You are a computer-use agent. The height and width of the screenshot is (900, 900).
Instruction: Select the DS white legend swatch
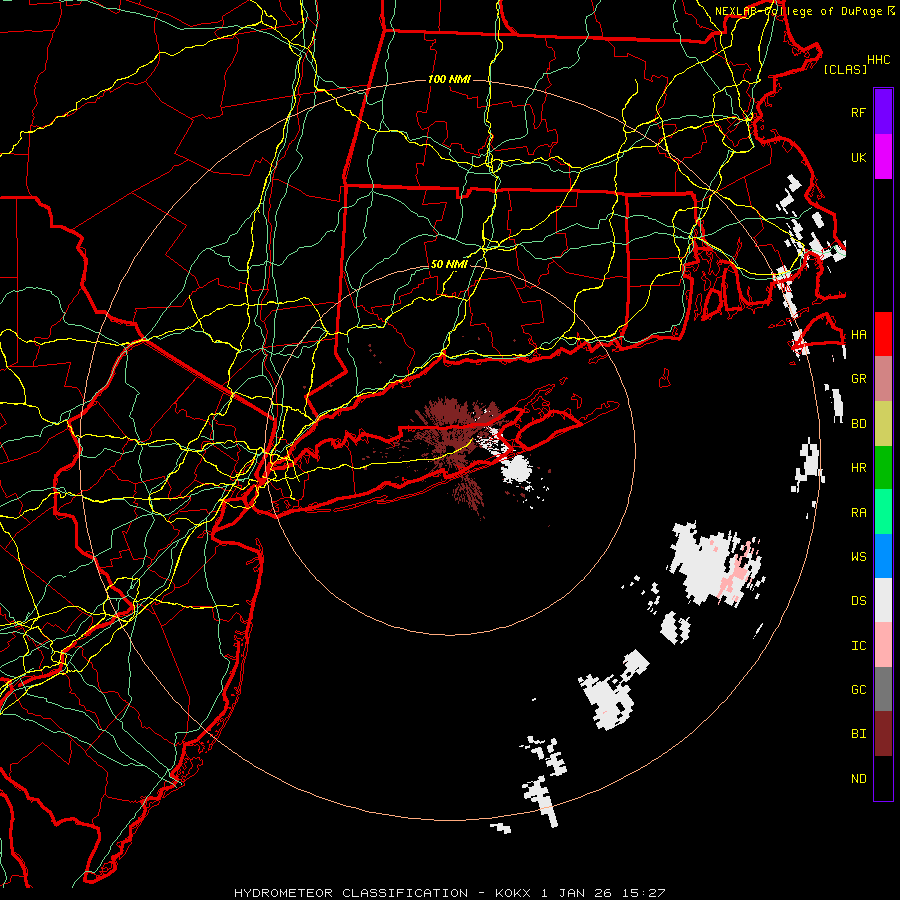(x=883, y=600)
